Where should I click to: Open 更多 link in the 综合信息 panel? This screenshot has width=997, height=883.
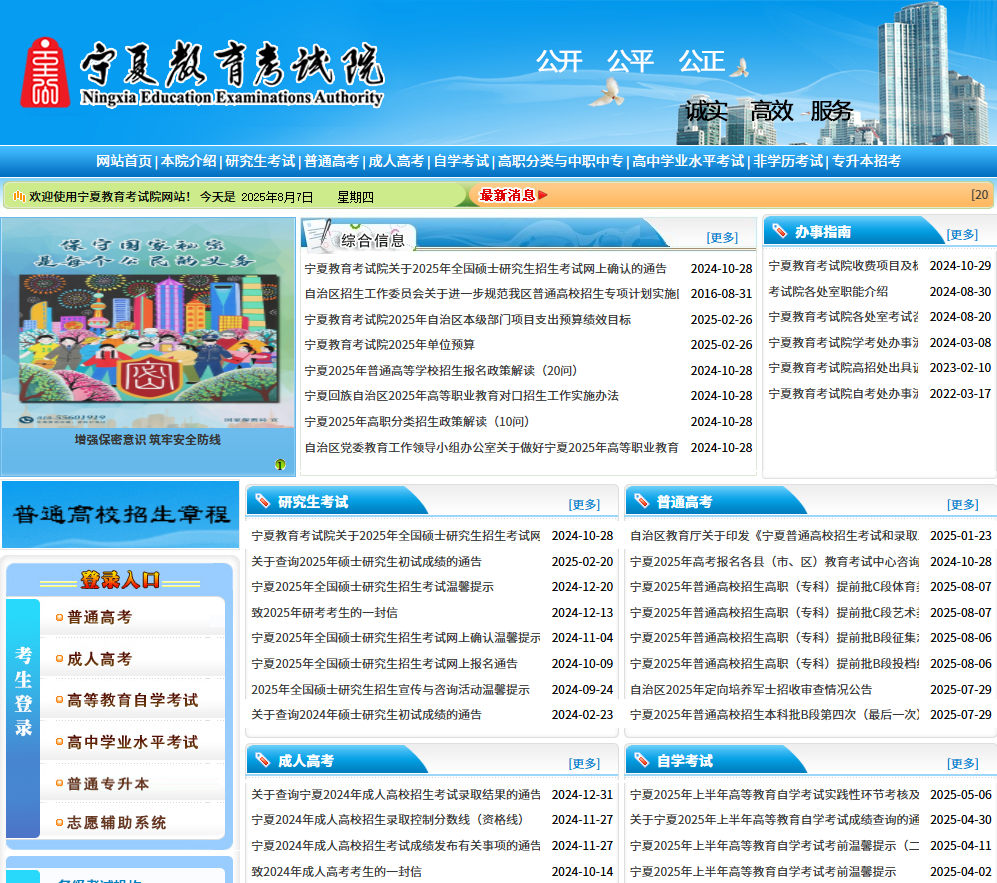[x=722, y=238]
